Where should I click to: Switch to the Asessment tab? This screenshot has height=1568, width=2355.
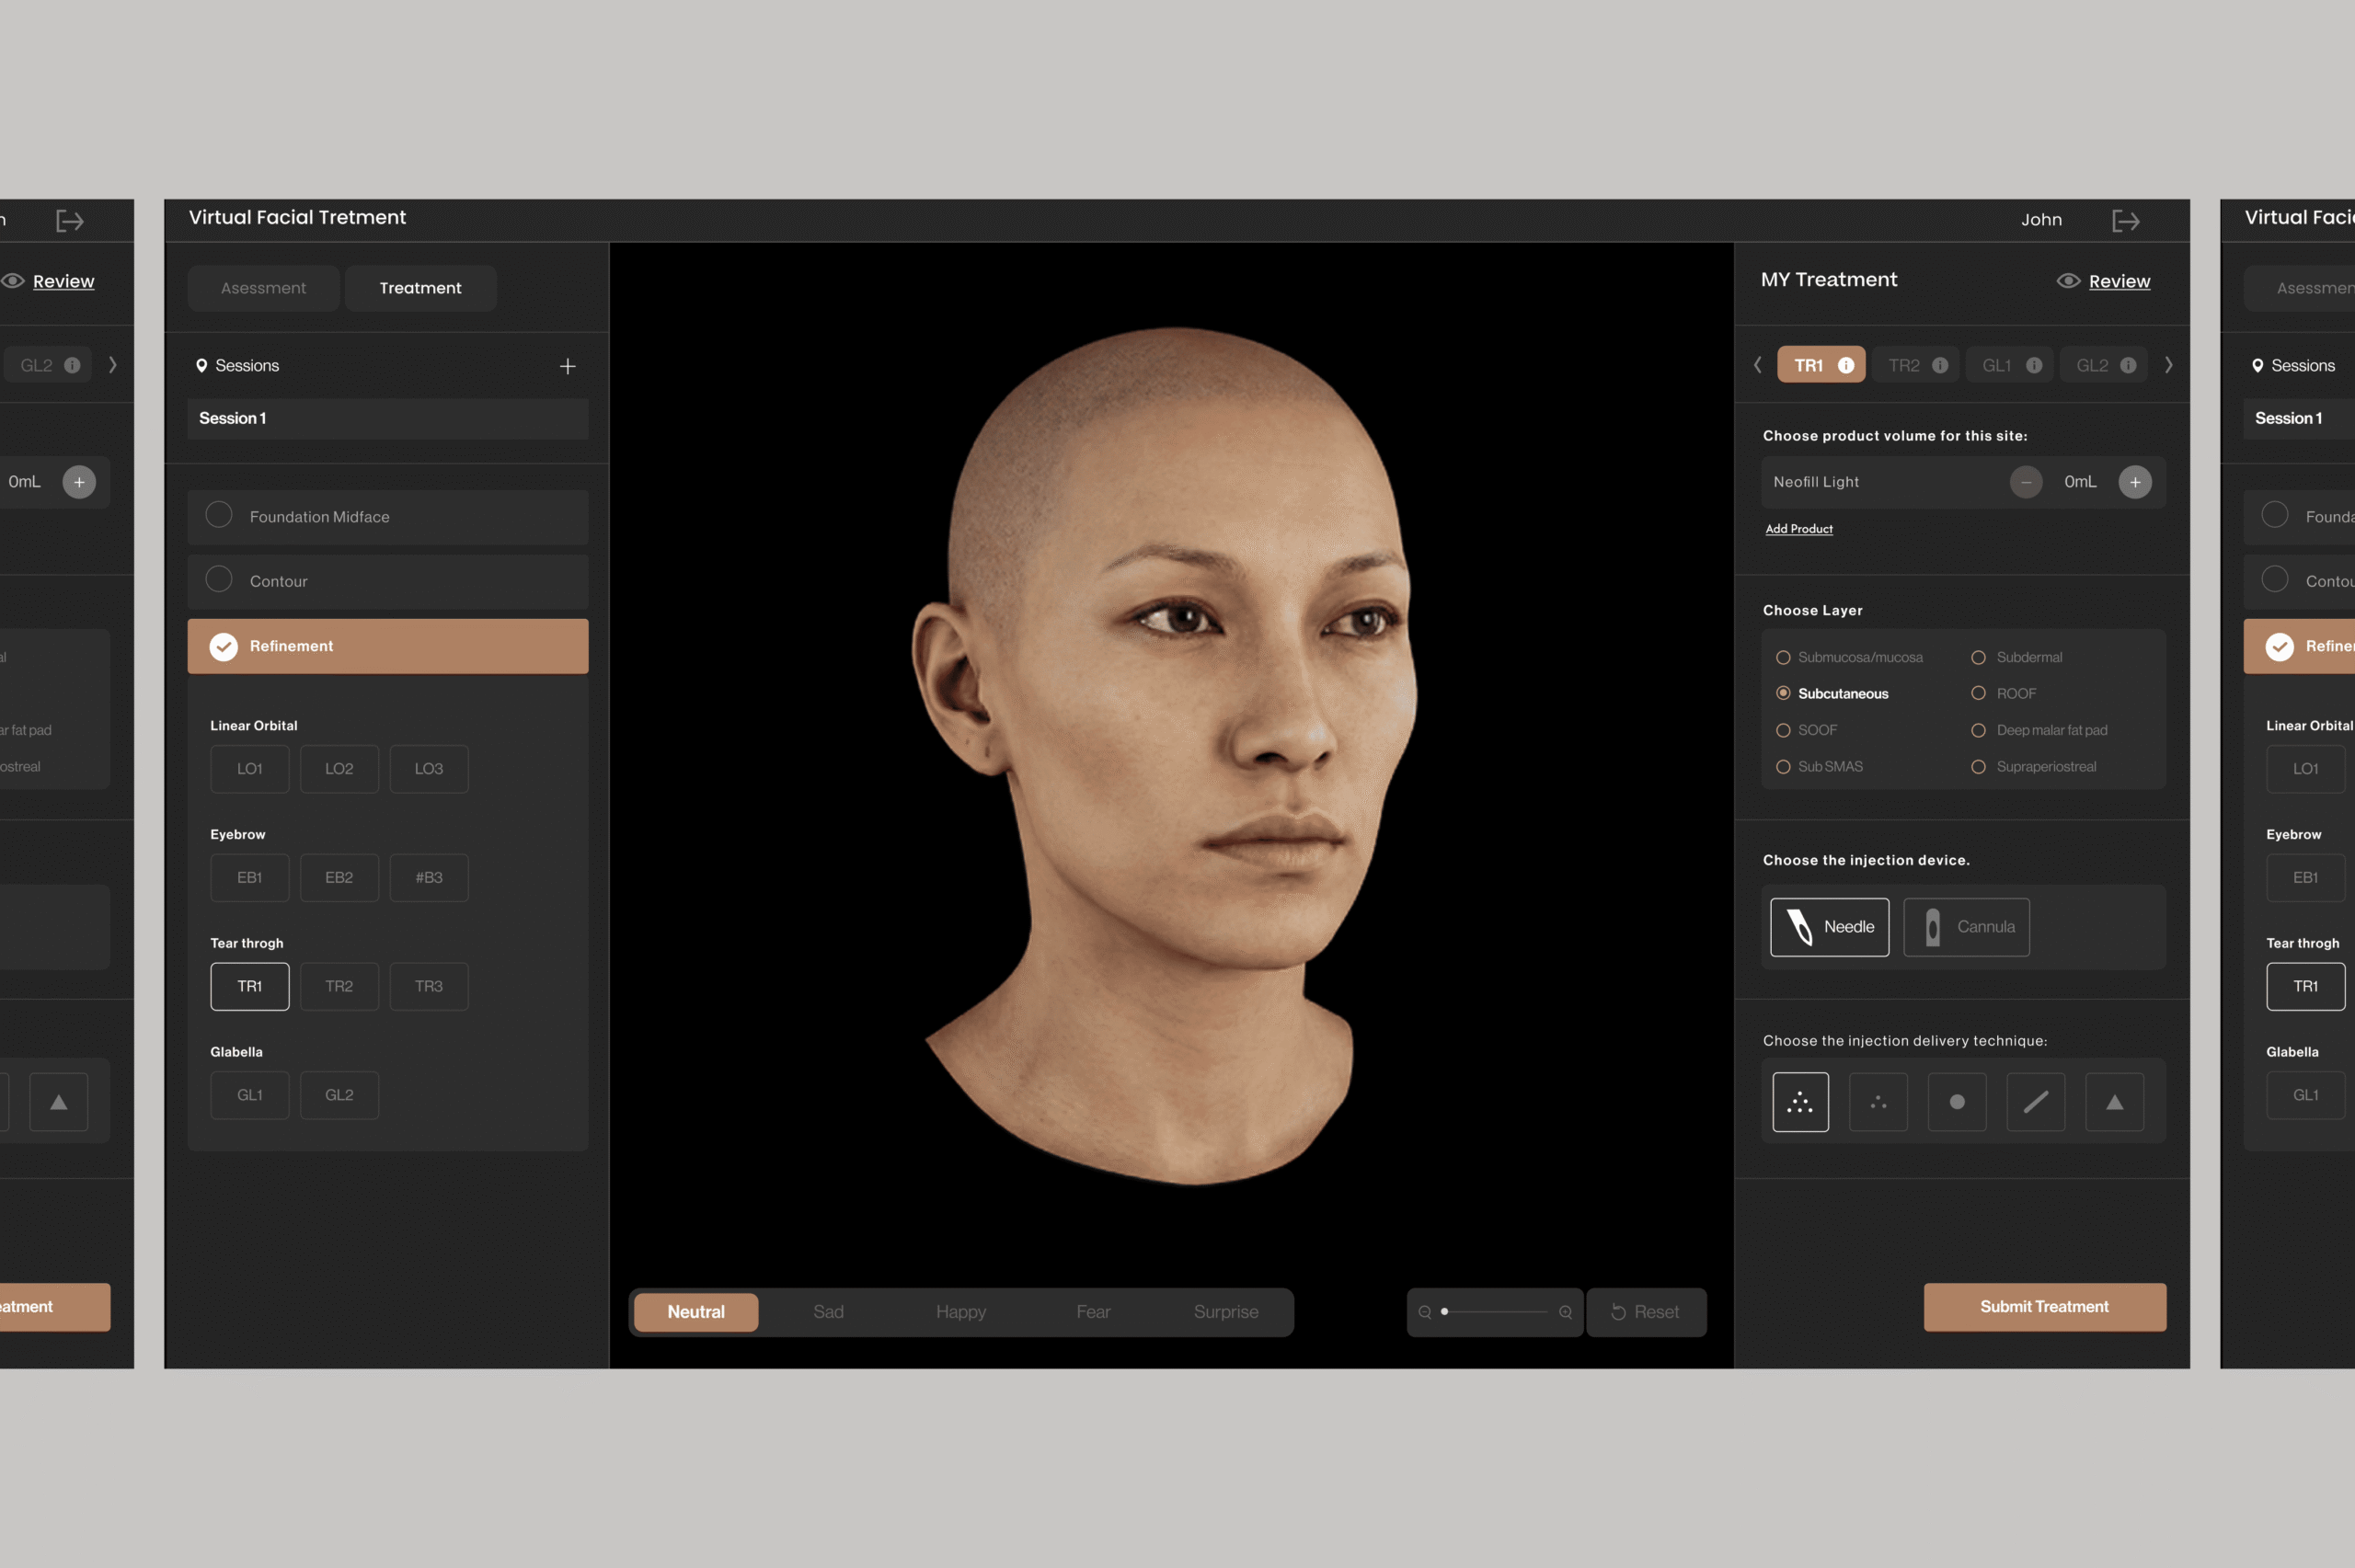[263, 288]
